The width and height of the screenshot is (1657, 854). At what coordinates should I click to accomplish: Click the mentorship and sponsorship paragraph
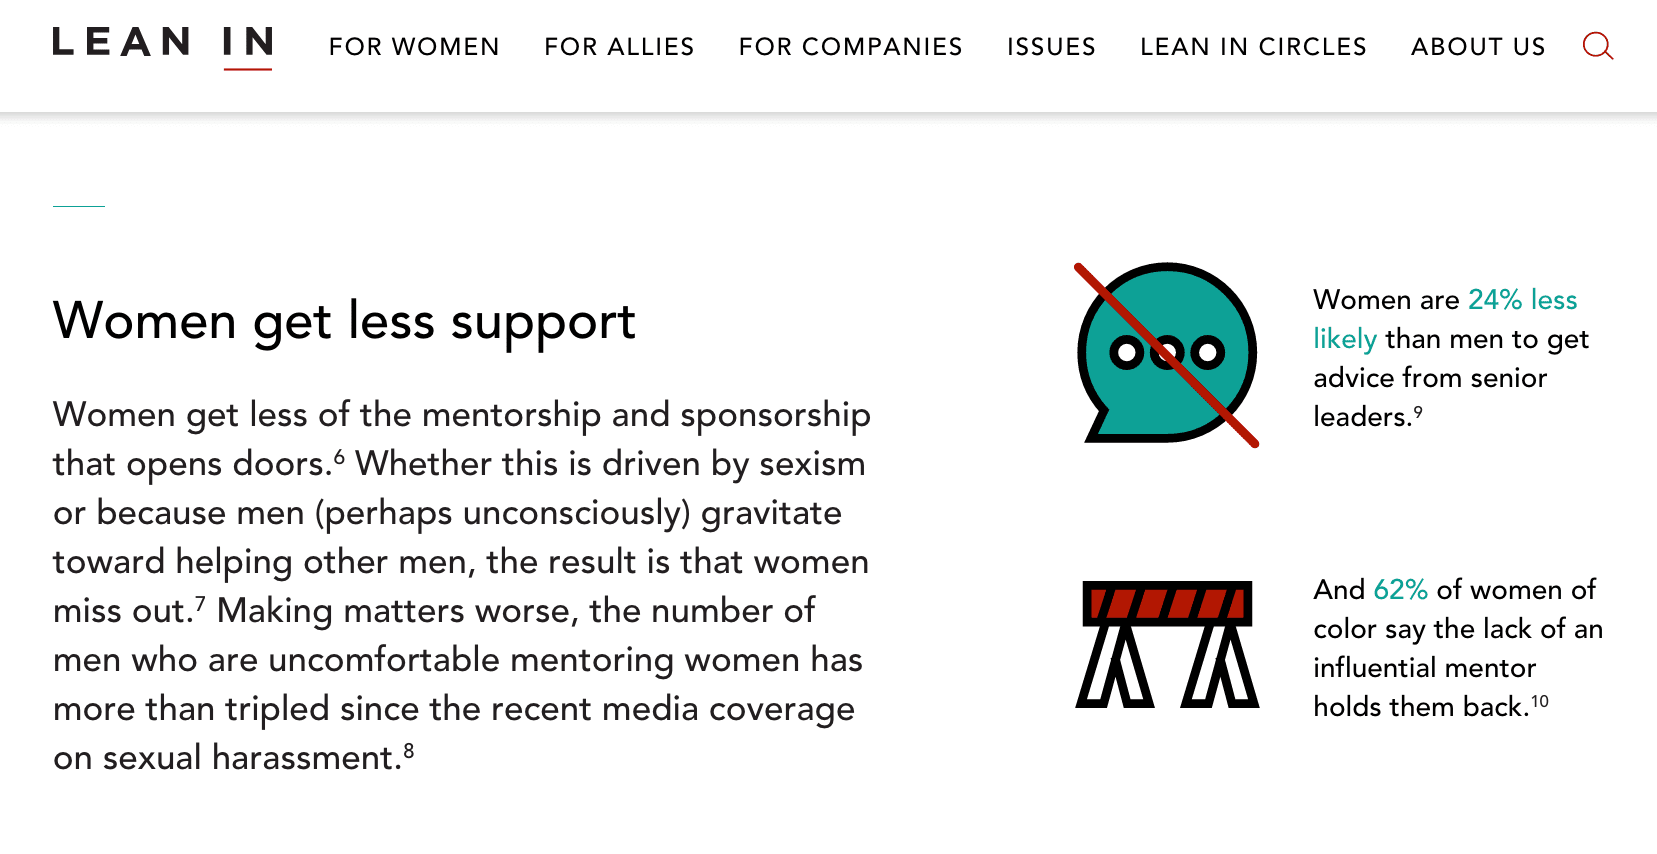pos(462,586)
